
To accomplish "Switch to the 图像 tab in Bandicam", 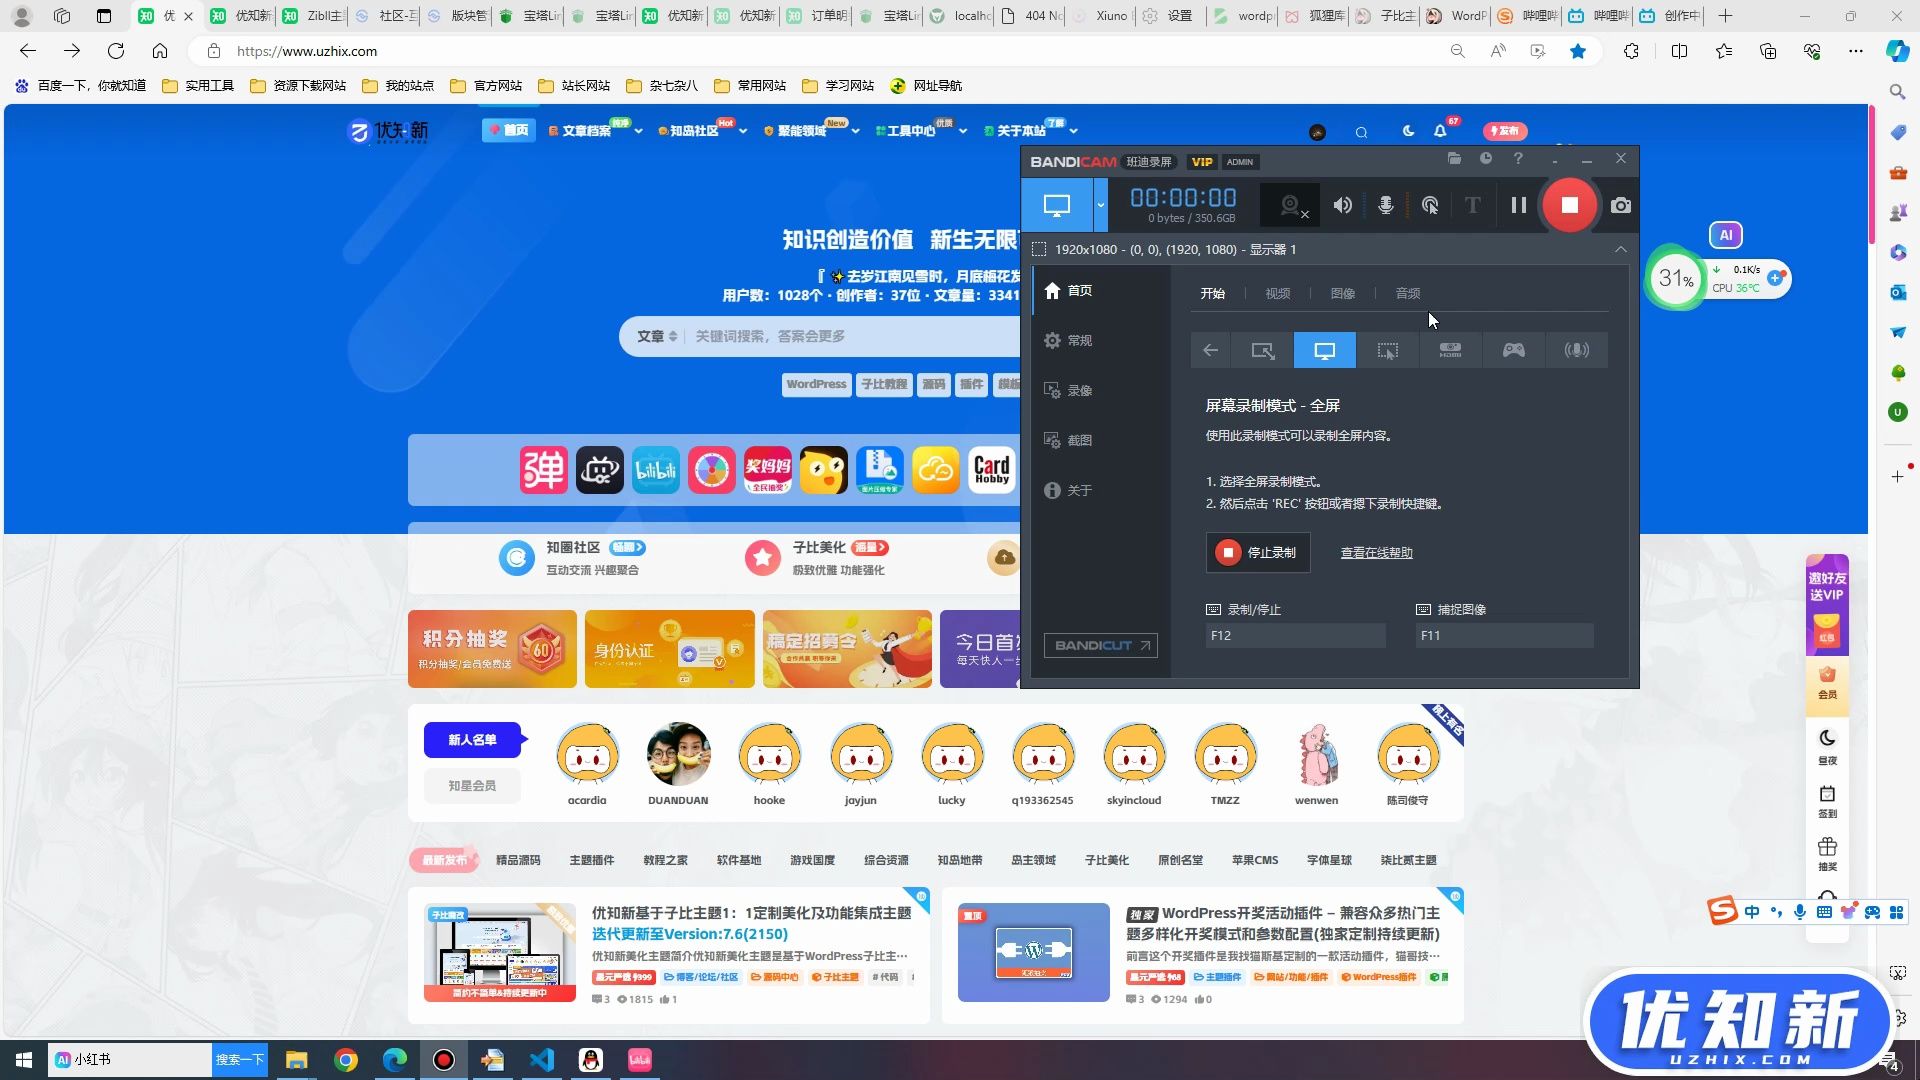I will [x=1342, y=293].
